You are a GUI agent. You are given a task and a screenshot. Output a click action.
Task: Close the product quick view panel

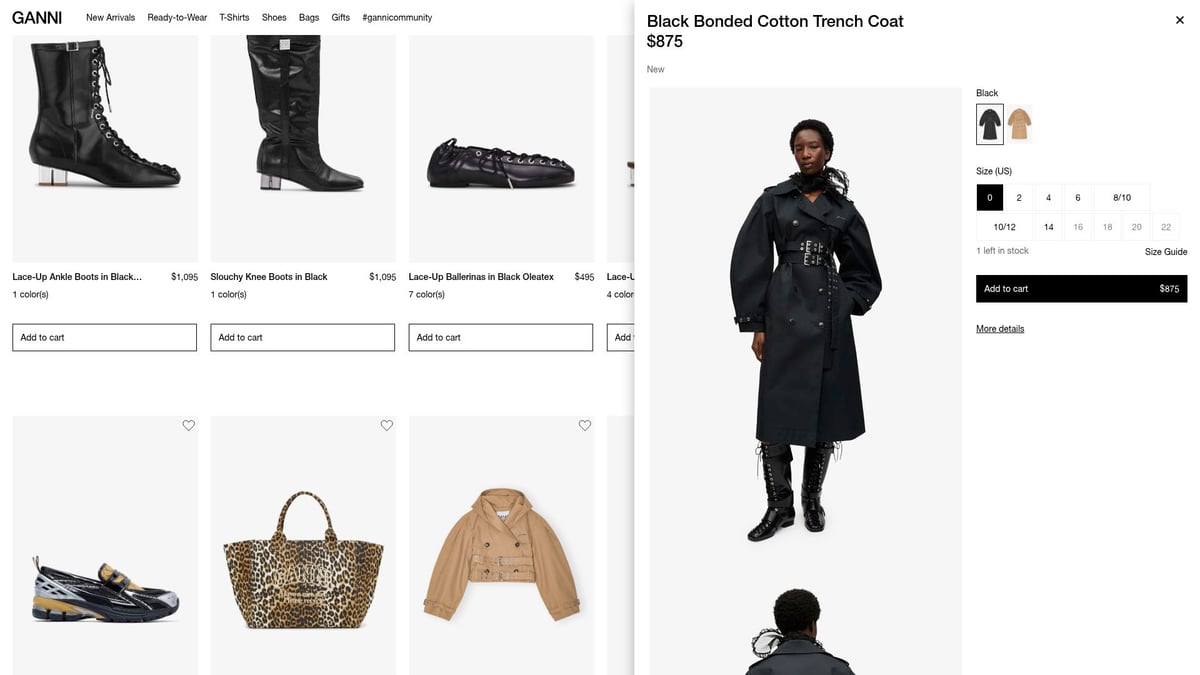(1180, 20)
